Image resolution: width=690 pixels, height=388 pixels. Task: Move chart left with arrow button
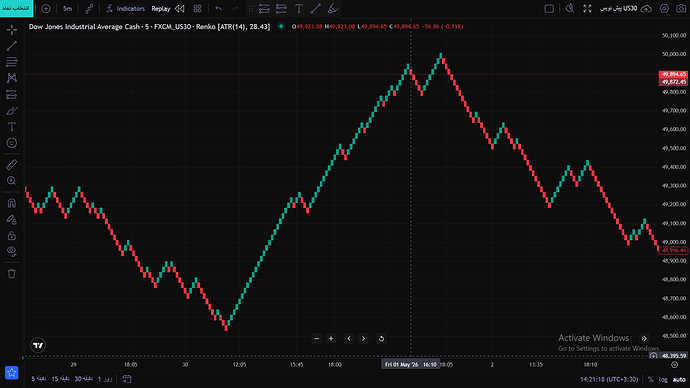coord(349,339)
